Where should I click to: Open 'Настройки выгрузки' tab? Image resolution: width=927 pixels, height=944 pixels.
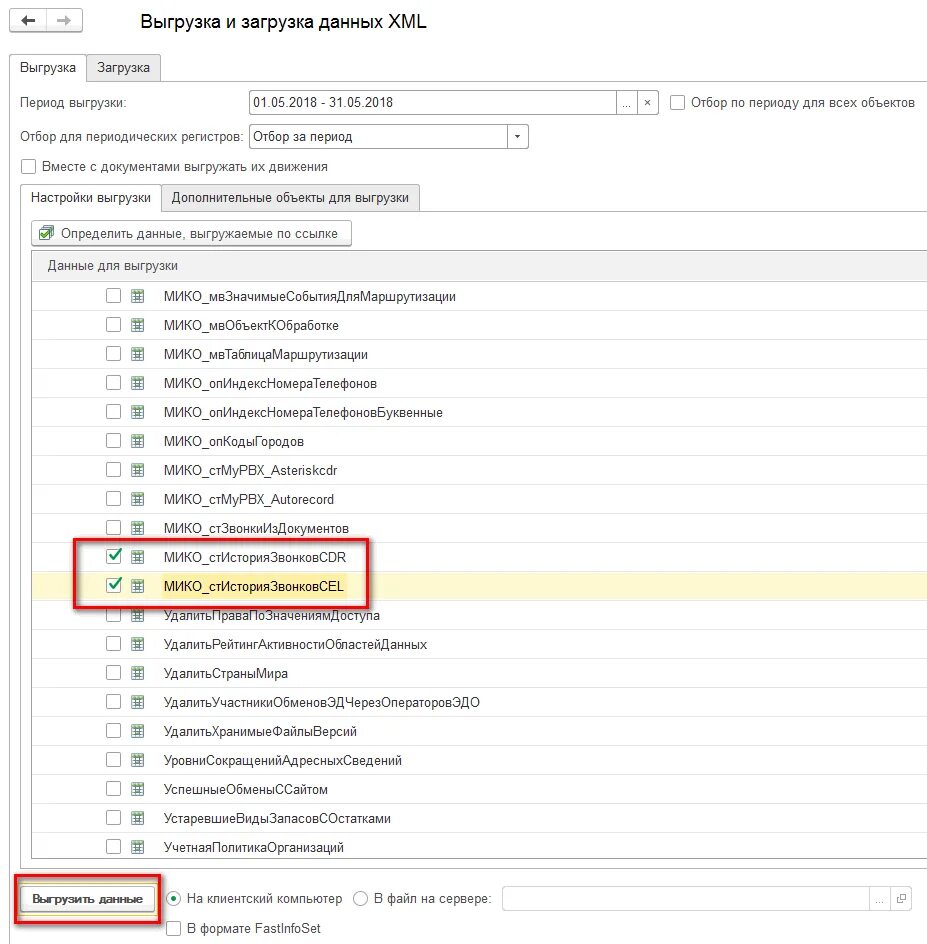[91, 197]
